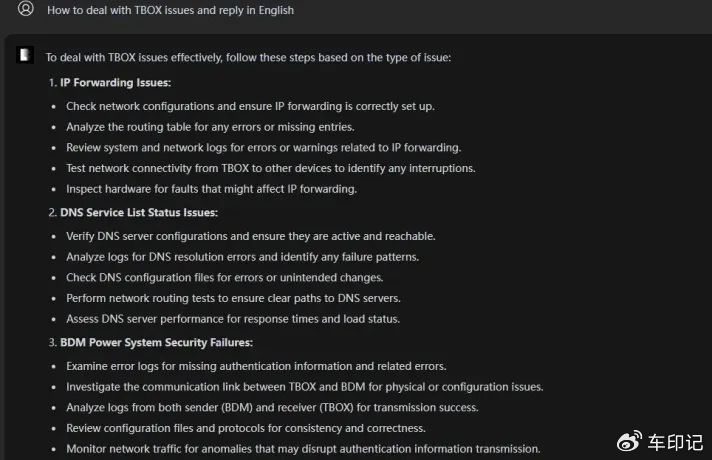Click the bullet 'Check network configurations and ensure IP forwarding'
The width and height of the screenshot is (712, 460).
tap(250, 106)
